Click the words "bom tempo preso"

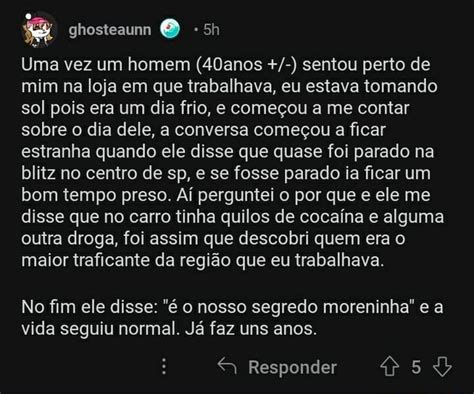pyautogui.click(x=96, y=196)
